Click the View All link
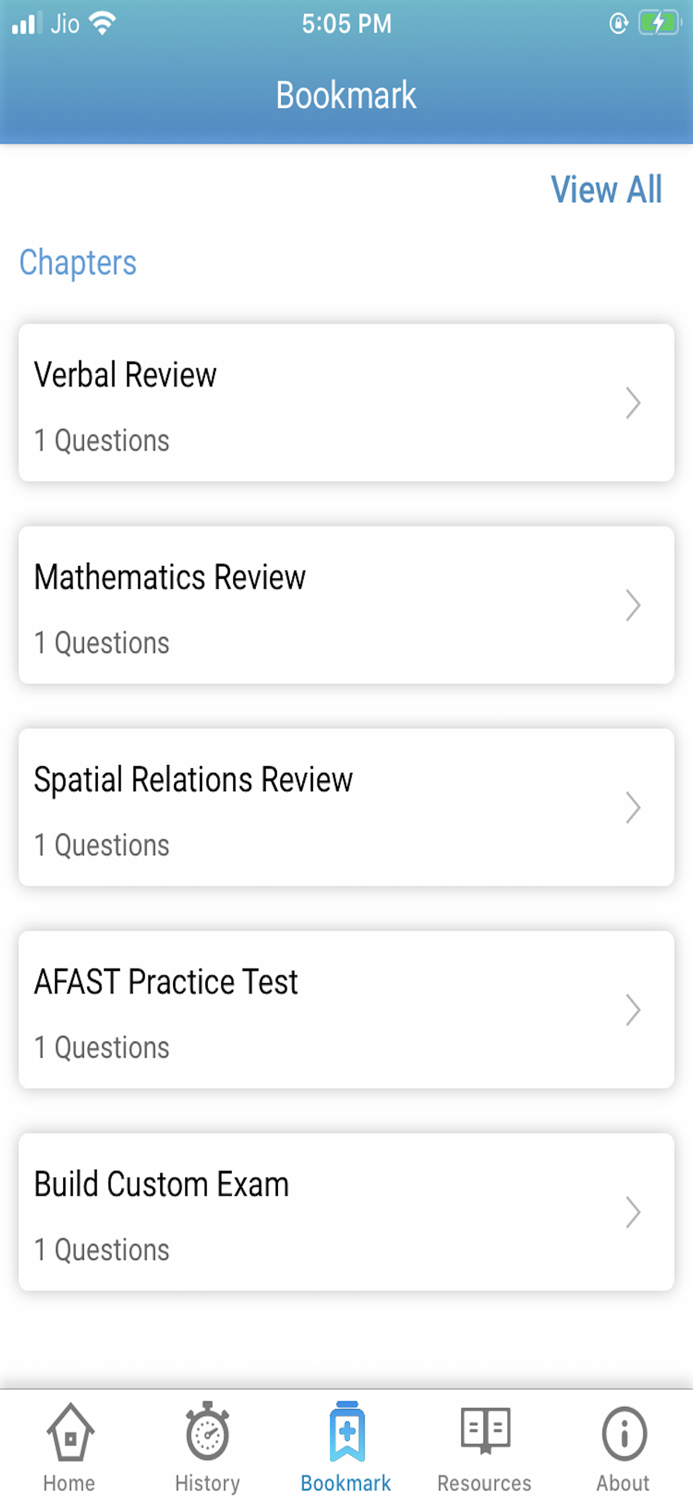The image size is (693, 1500). (606, 189)
